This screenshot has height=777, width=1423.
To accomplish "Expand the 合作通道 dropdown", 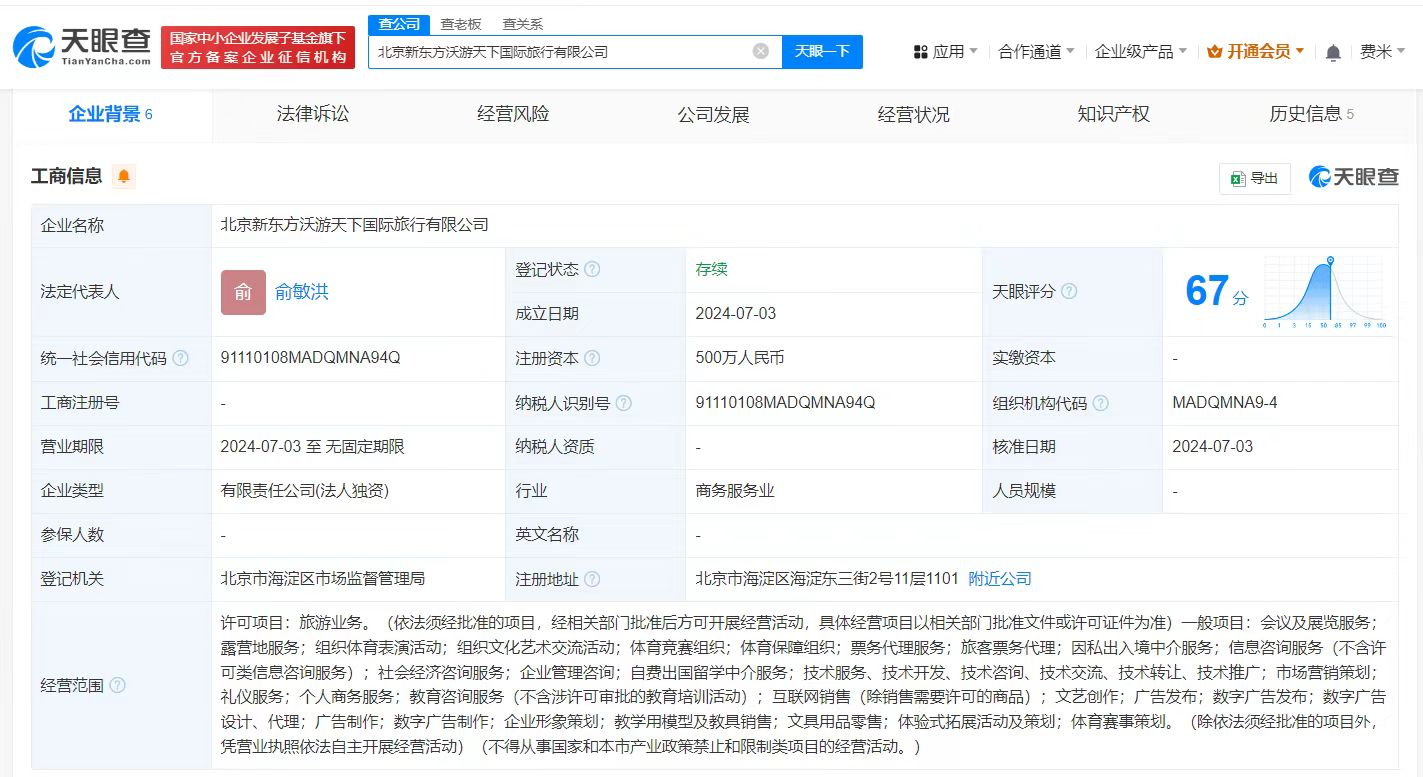I will pyautogui.click(x=1036, y=52).
